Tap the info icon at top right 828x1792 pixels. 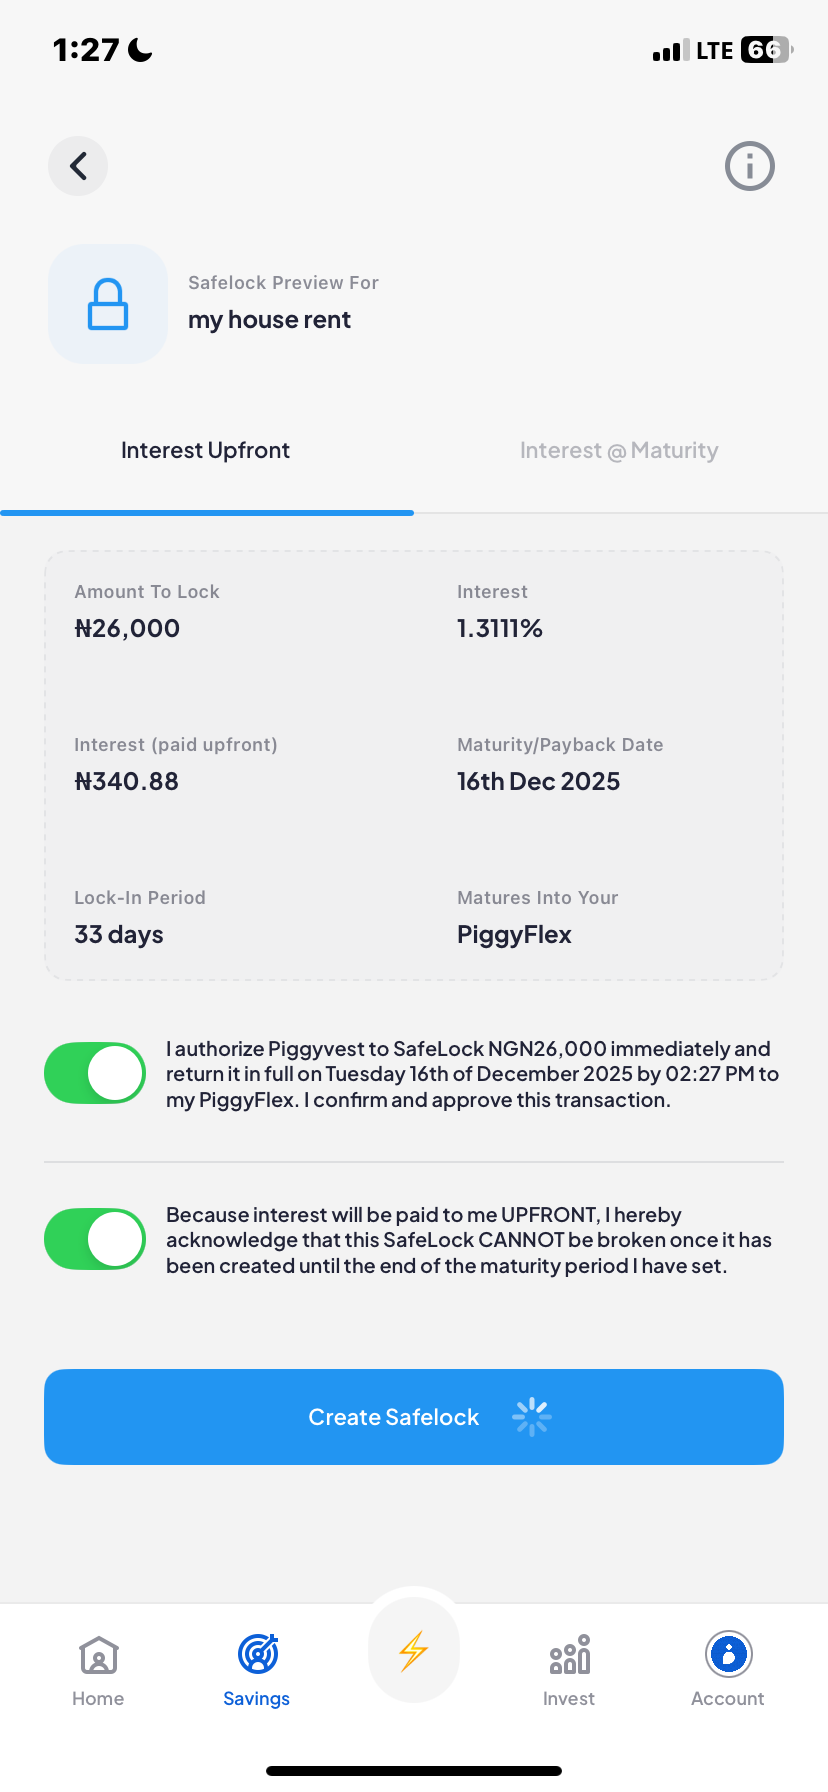point(749,166)
